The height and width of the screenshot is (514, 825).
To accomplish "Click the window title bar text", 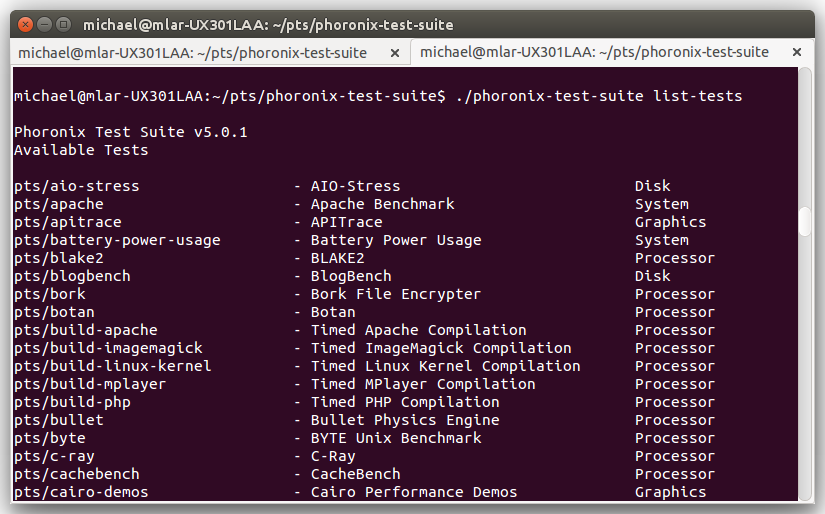I will pyautogui.click(x=268, y=25).
